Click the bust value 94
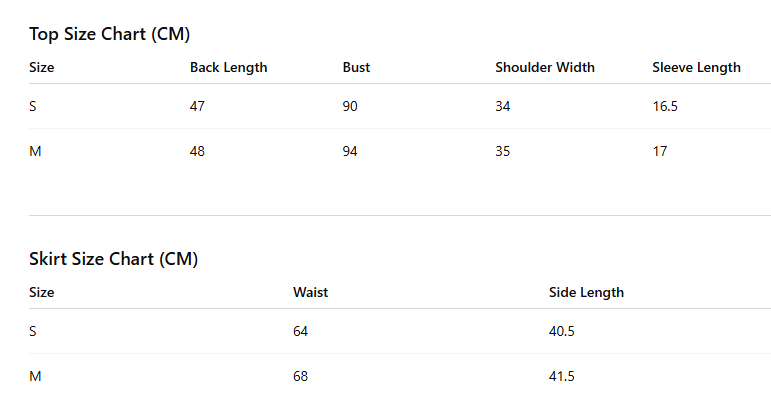This screenshot has height=414, width=771. pos(350,151)
